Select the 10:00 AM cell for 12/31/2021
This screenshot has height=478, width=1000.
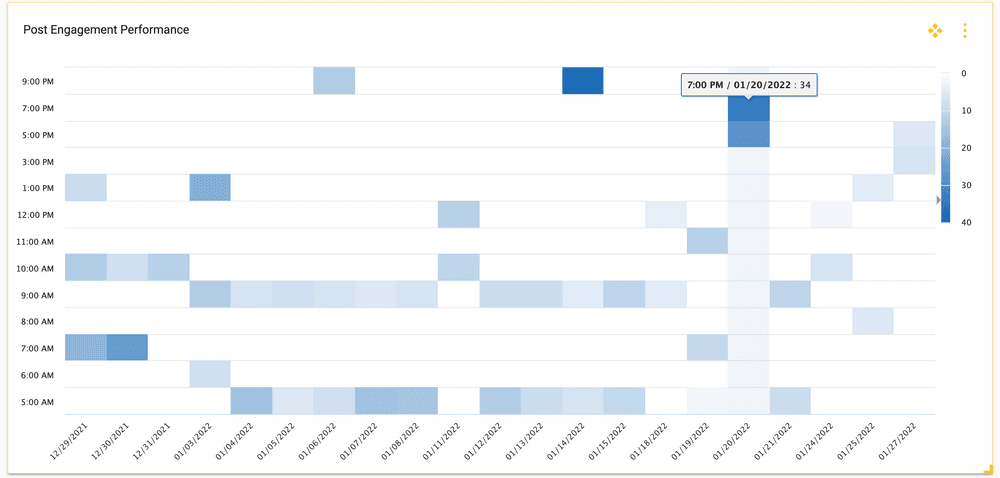168,267
